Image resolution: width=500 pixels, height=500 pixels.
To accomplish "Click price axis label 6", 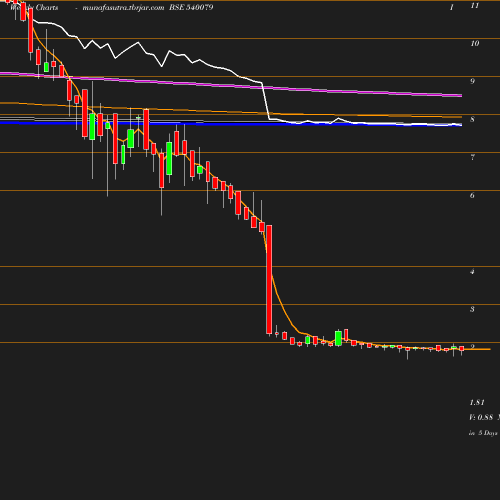I will pyautogui.click(x=472, y=195).
